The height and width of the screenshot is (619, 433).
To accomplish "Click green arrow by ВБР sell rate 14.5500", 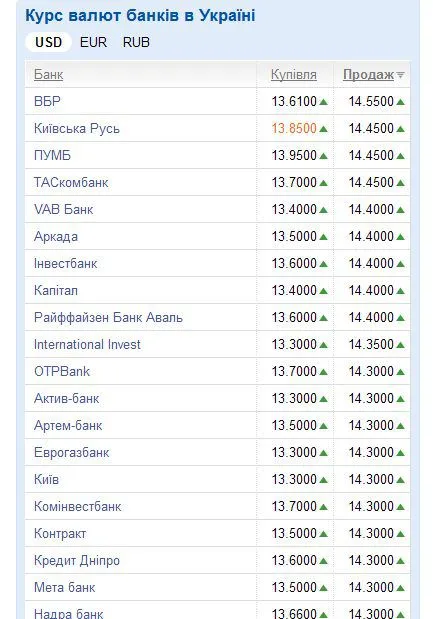I will (x=400, y=102).
